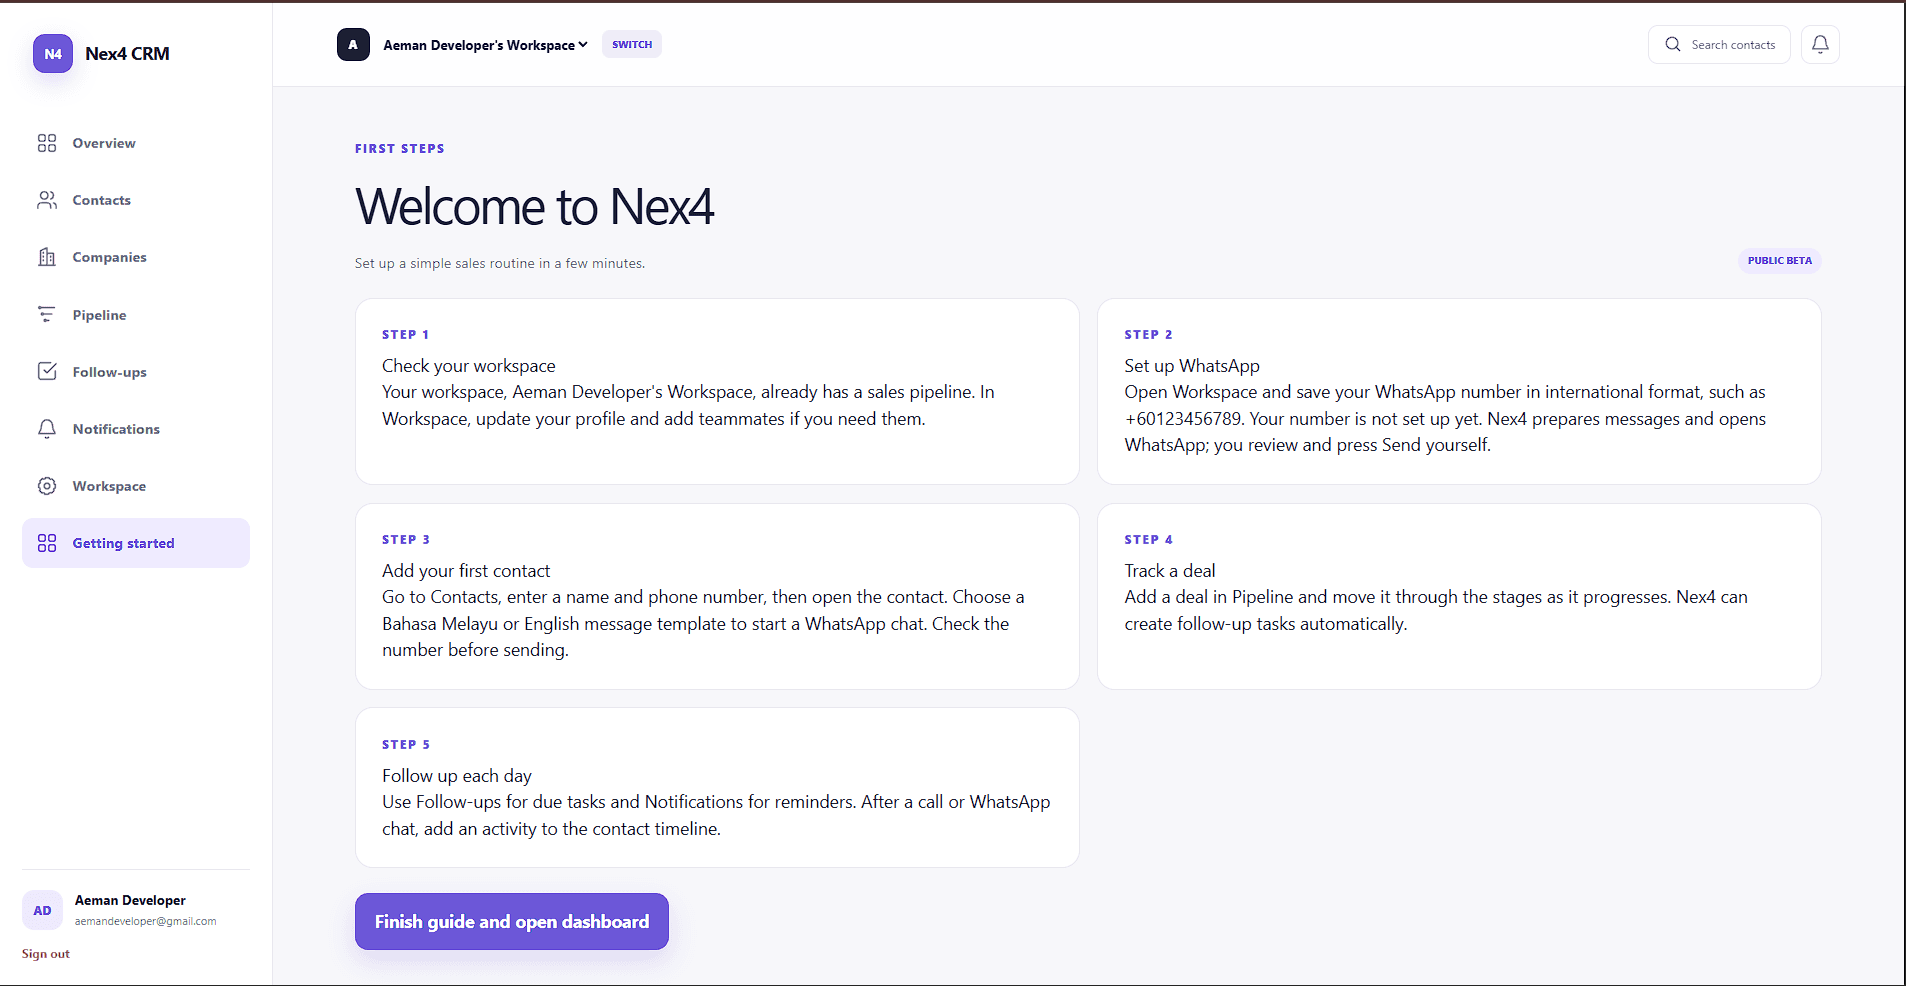Open Follow-ups page

[x=136, y=372]
